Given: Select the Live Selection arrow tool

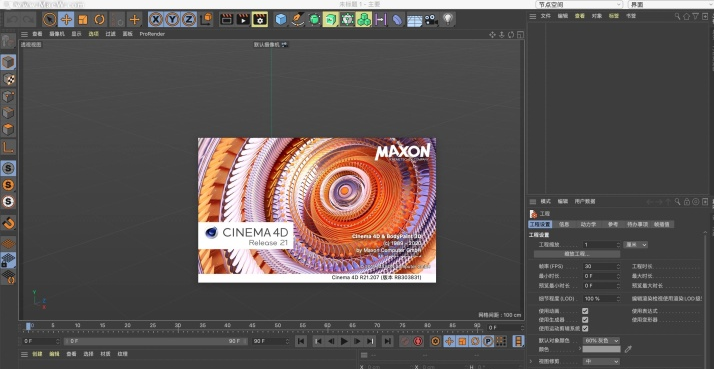Looking at the screenshot, I should coord(49,20).
